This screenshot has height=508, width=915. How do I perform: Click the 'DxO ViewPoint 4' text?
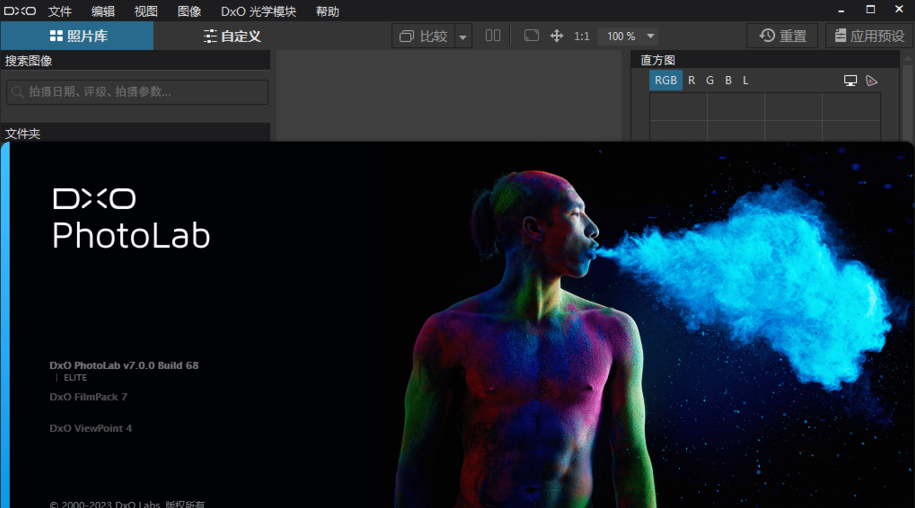point(90,429)
